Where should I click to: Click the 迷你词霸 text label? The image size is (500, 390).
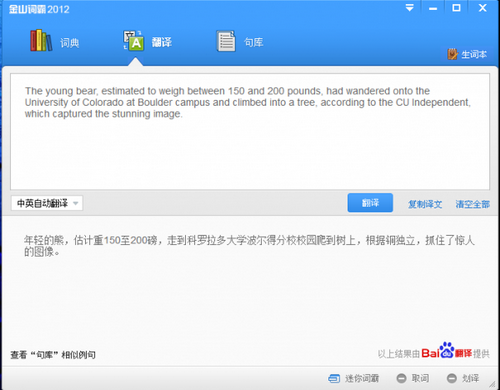(x=362, y=378)
